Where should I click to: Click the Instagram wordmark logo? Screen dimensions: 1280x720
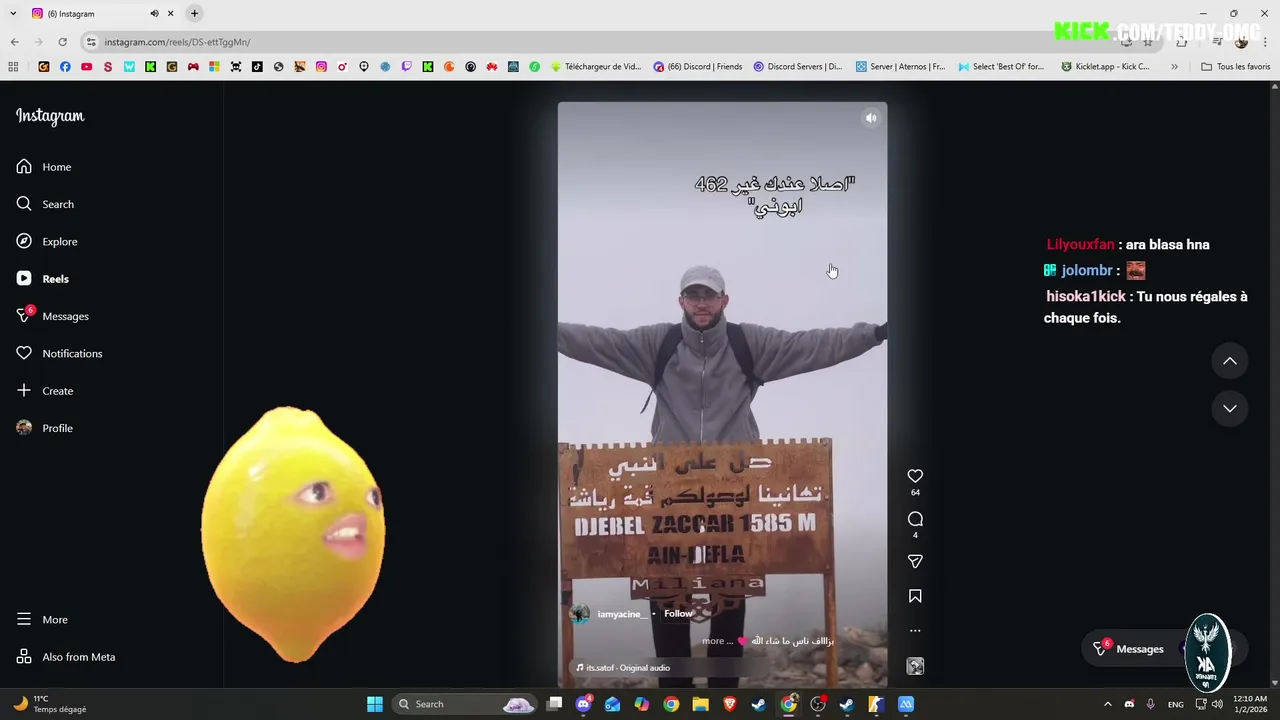pos(50,116)
